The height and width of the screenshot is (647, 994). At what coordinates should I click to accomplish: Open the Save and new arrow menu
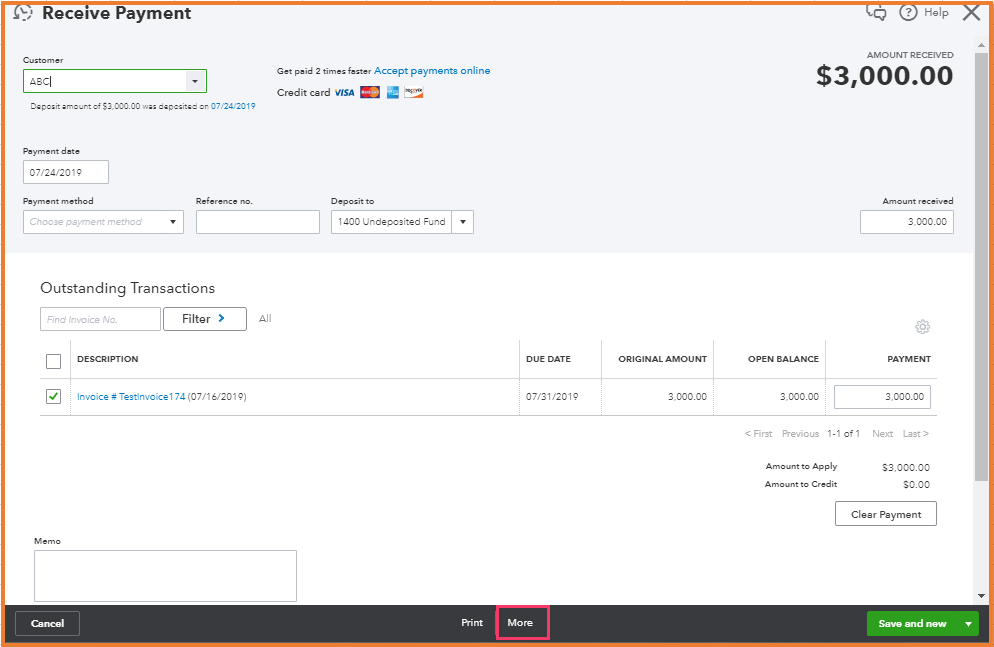968,624
